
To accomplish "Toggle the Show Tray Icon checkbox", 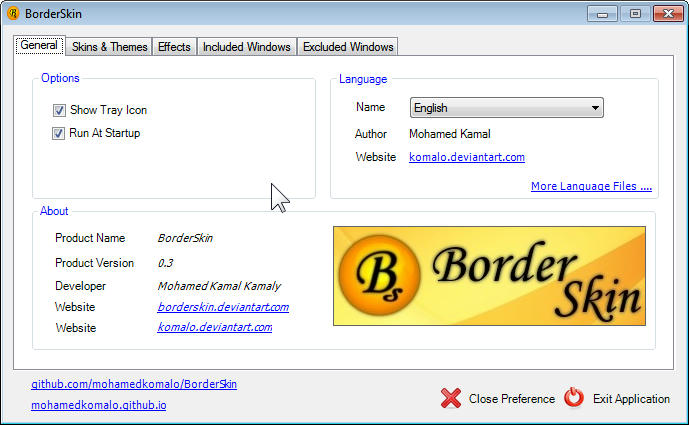I will pyautogui.click(x=59, y=110).
